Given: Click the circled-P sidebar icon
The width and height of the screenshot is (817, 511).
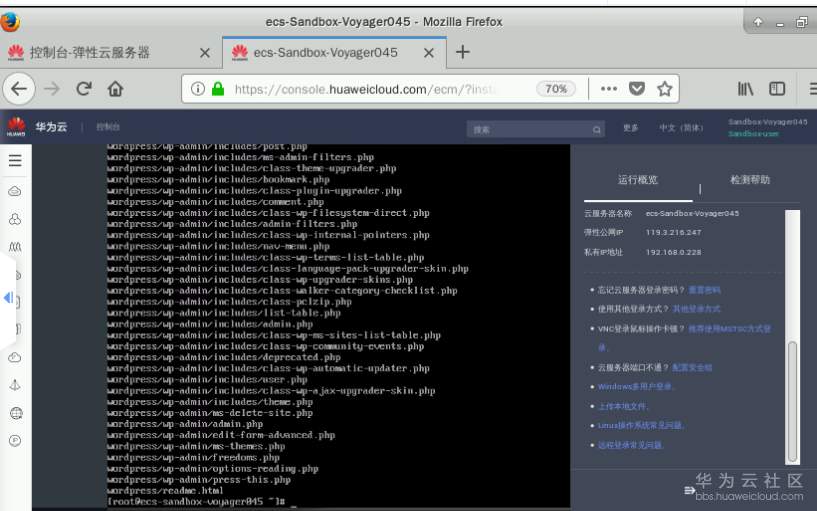Looking at the screenshot, I should point(15,441).
